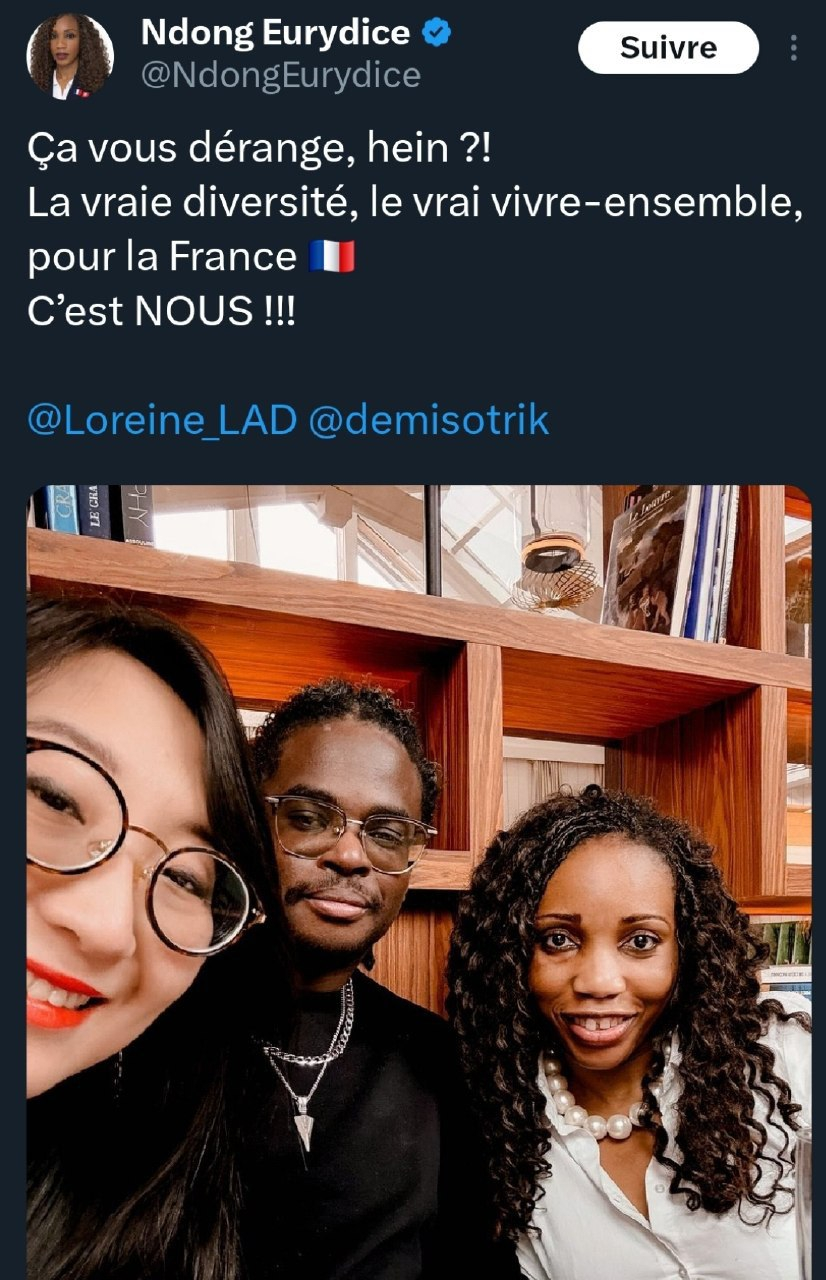Open the attached selfie photo
The width and height of the screenshot is (826, 1280).
(x=419, y=882)
